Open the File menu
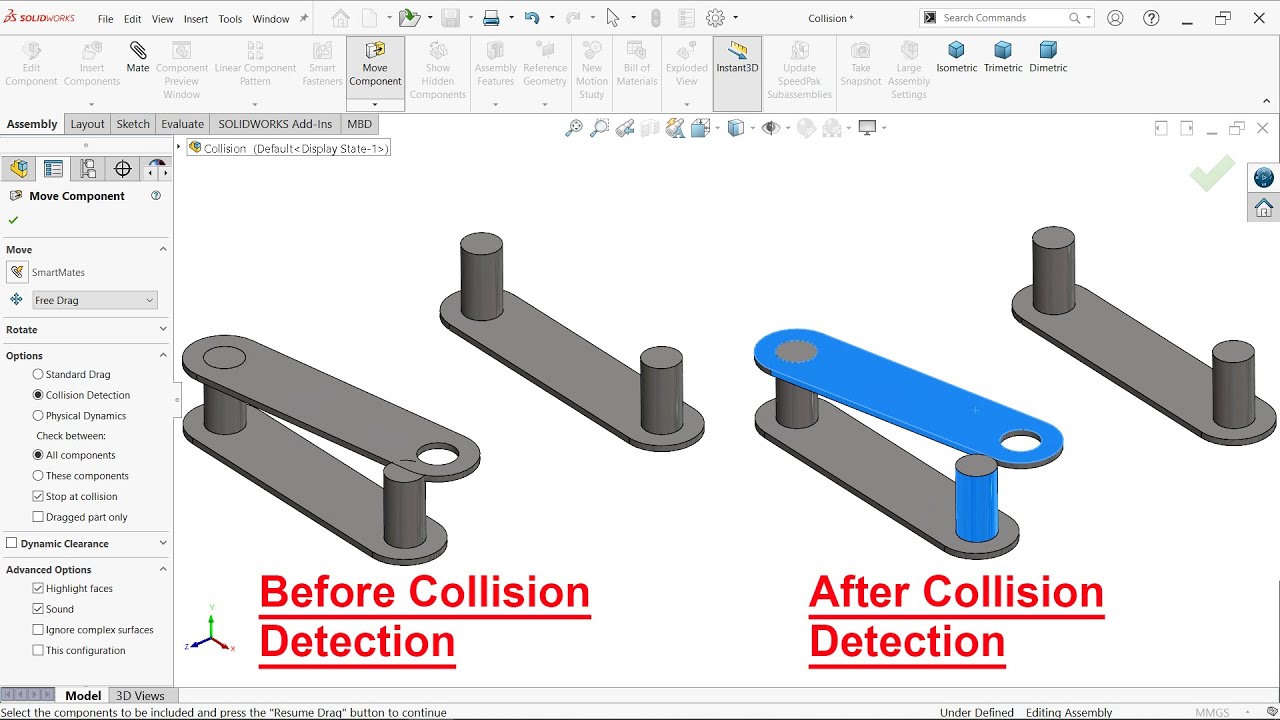The width and height of the screenshot is (1280, 720). point(105,18)
